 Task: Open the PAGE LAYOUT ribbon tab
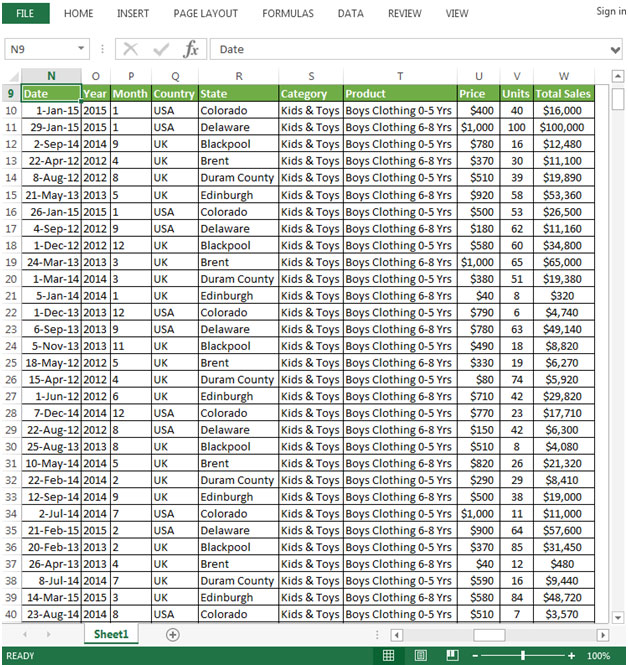206,14
